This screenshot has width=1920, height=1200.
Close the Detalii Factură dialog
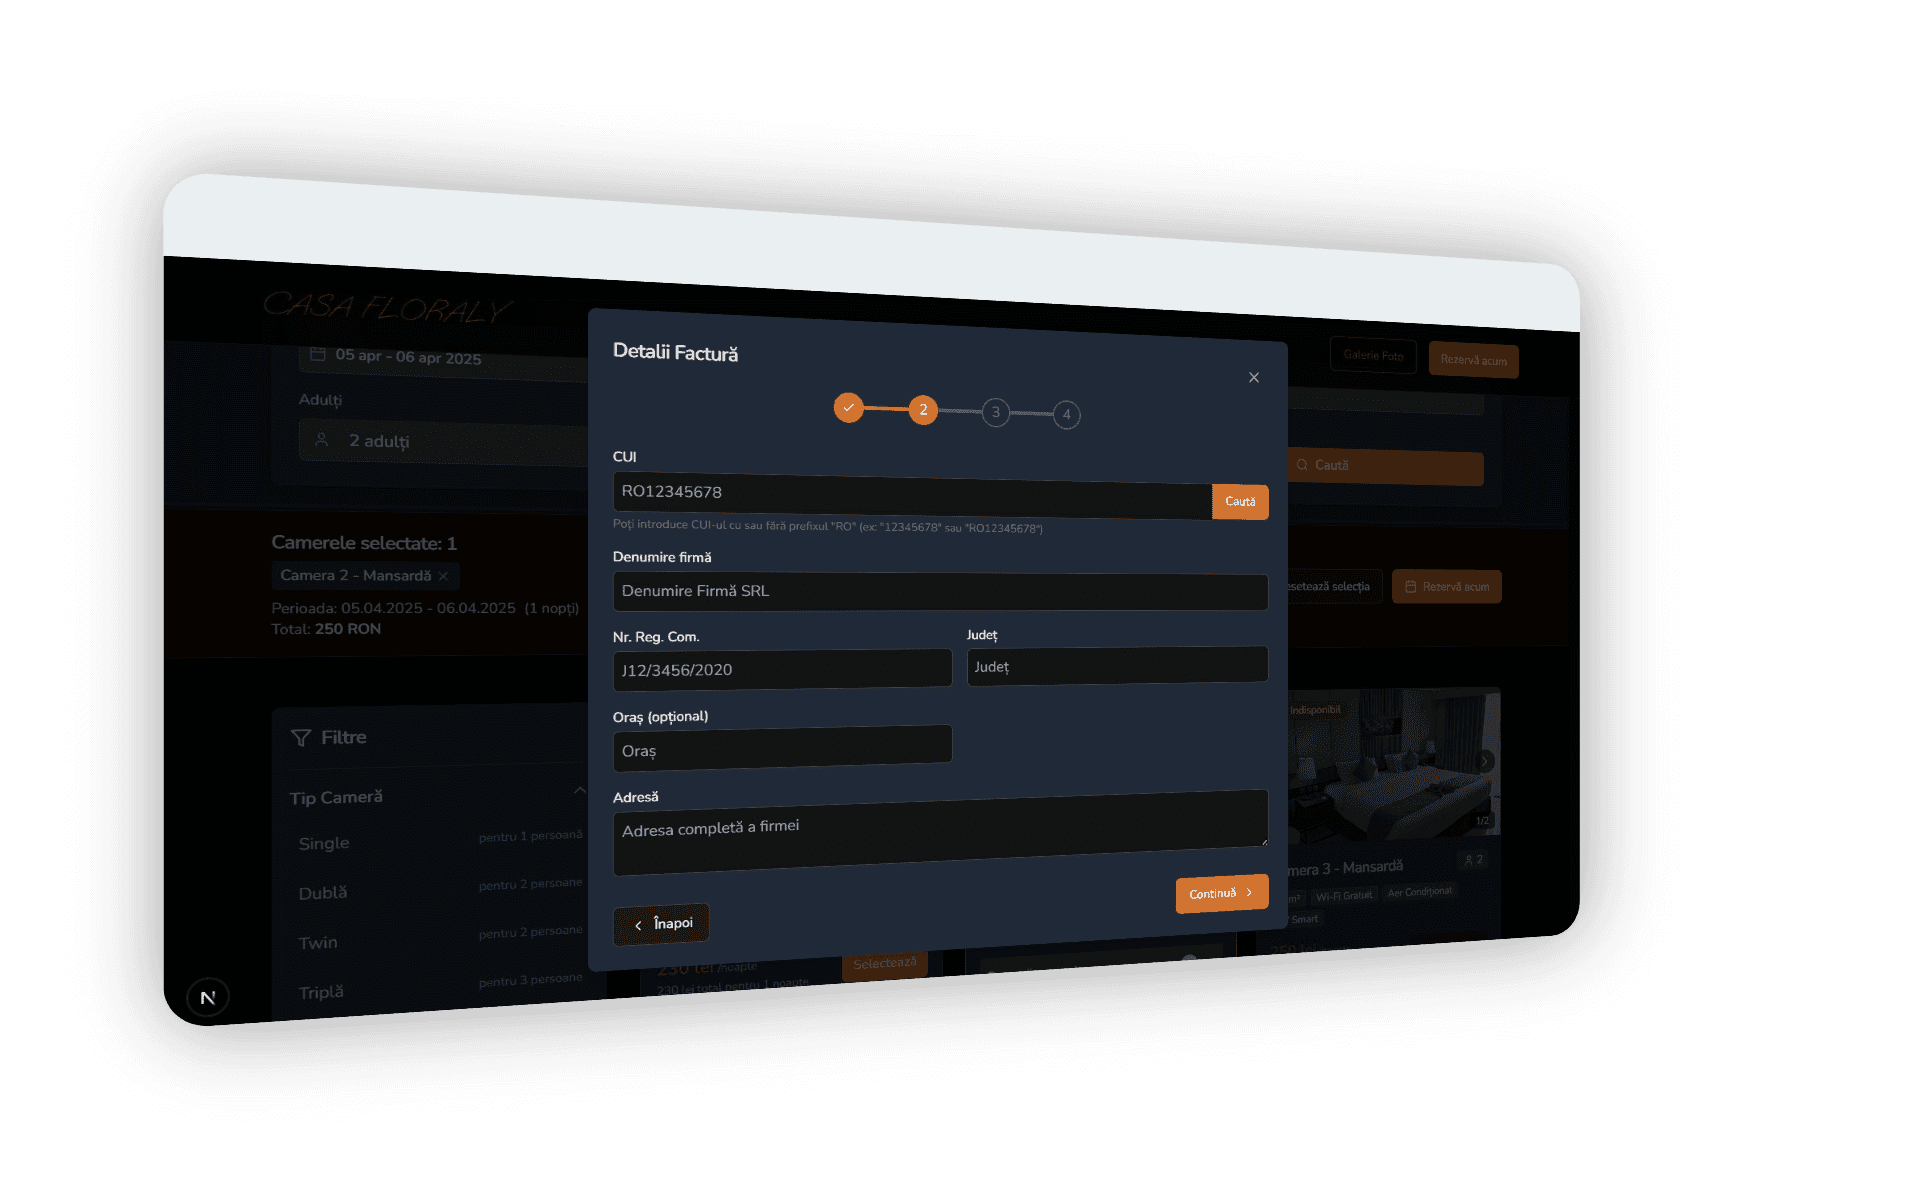click(x=1253, y=378)
